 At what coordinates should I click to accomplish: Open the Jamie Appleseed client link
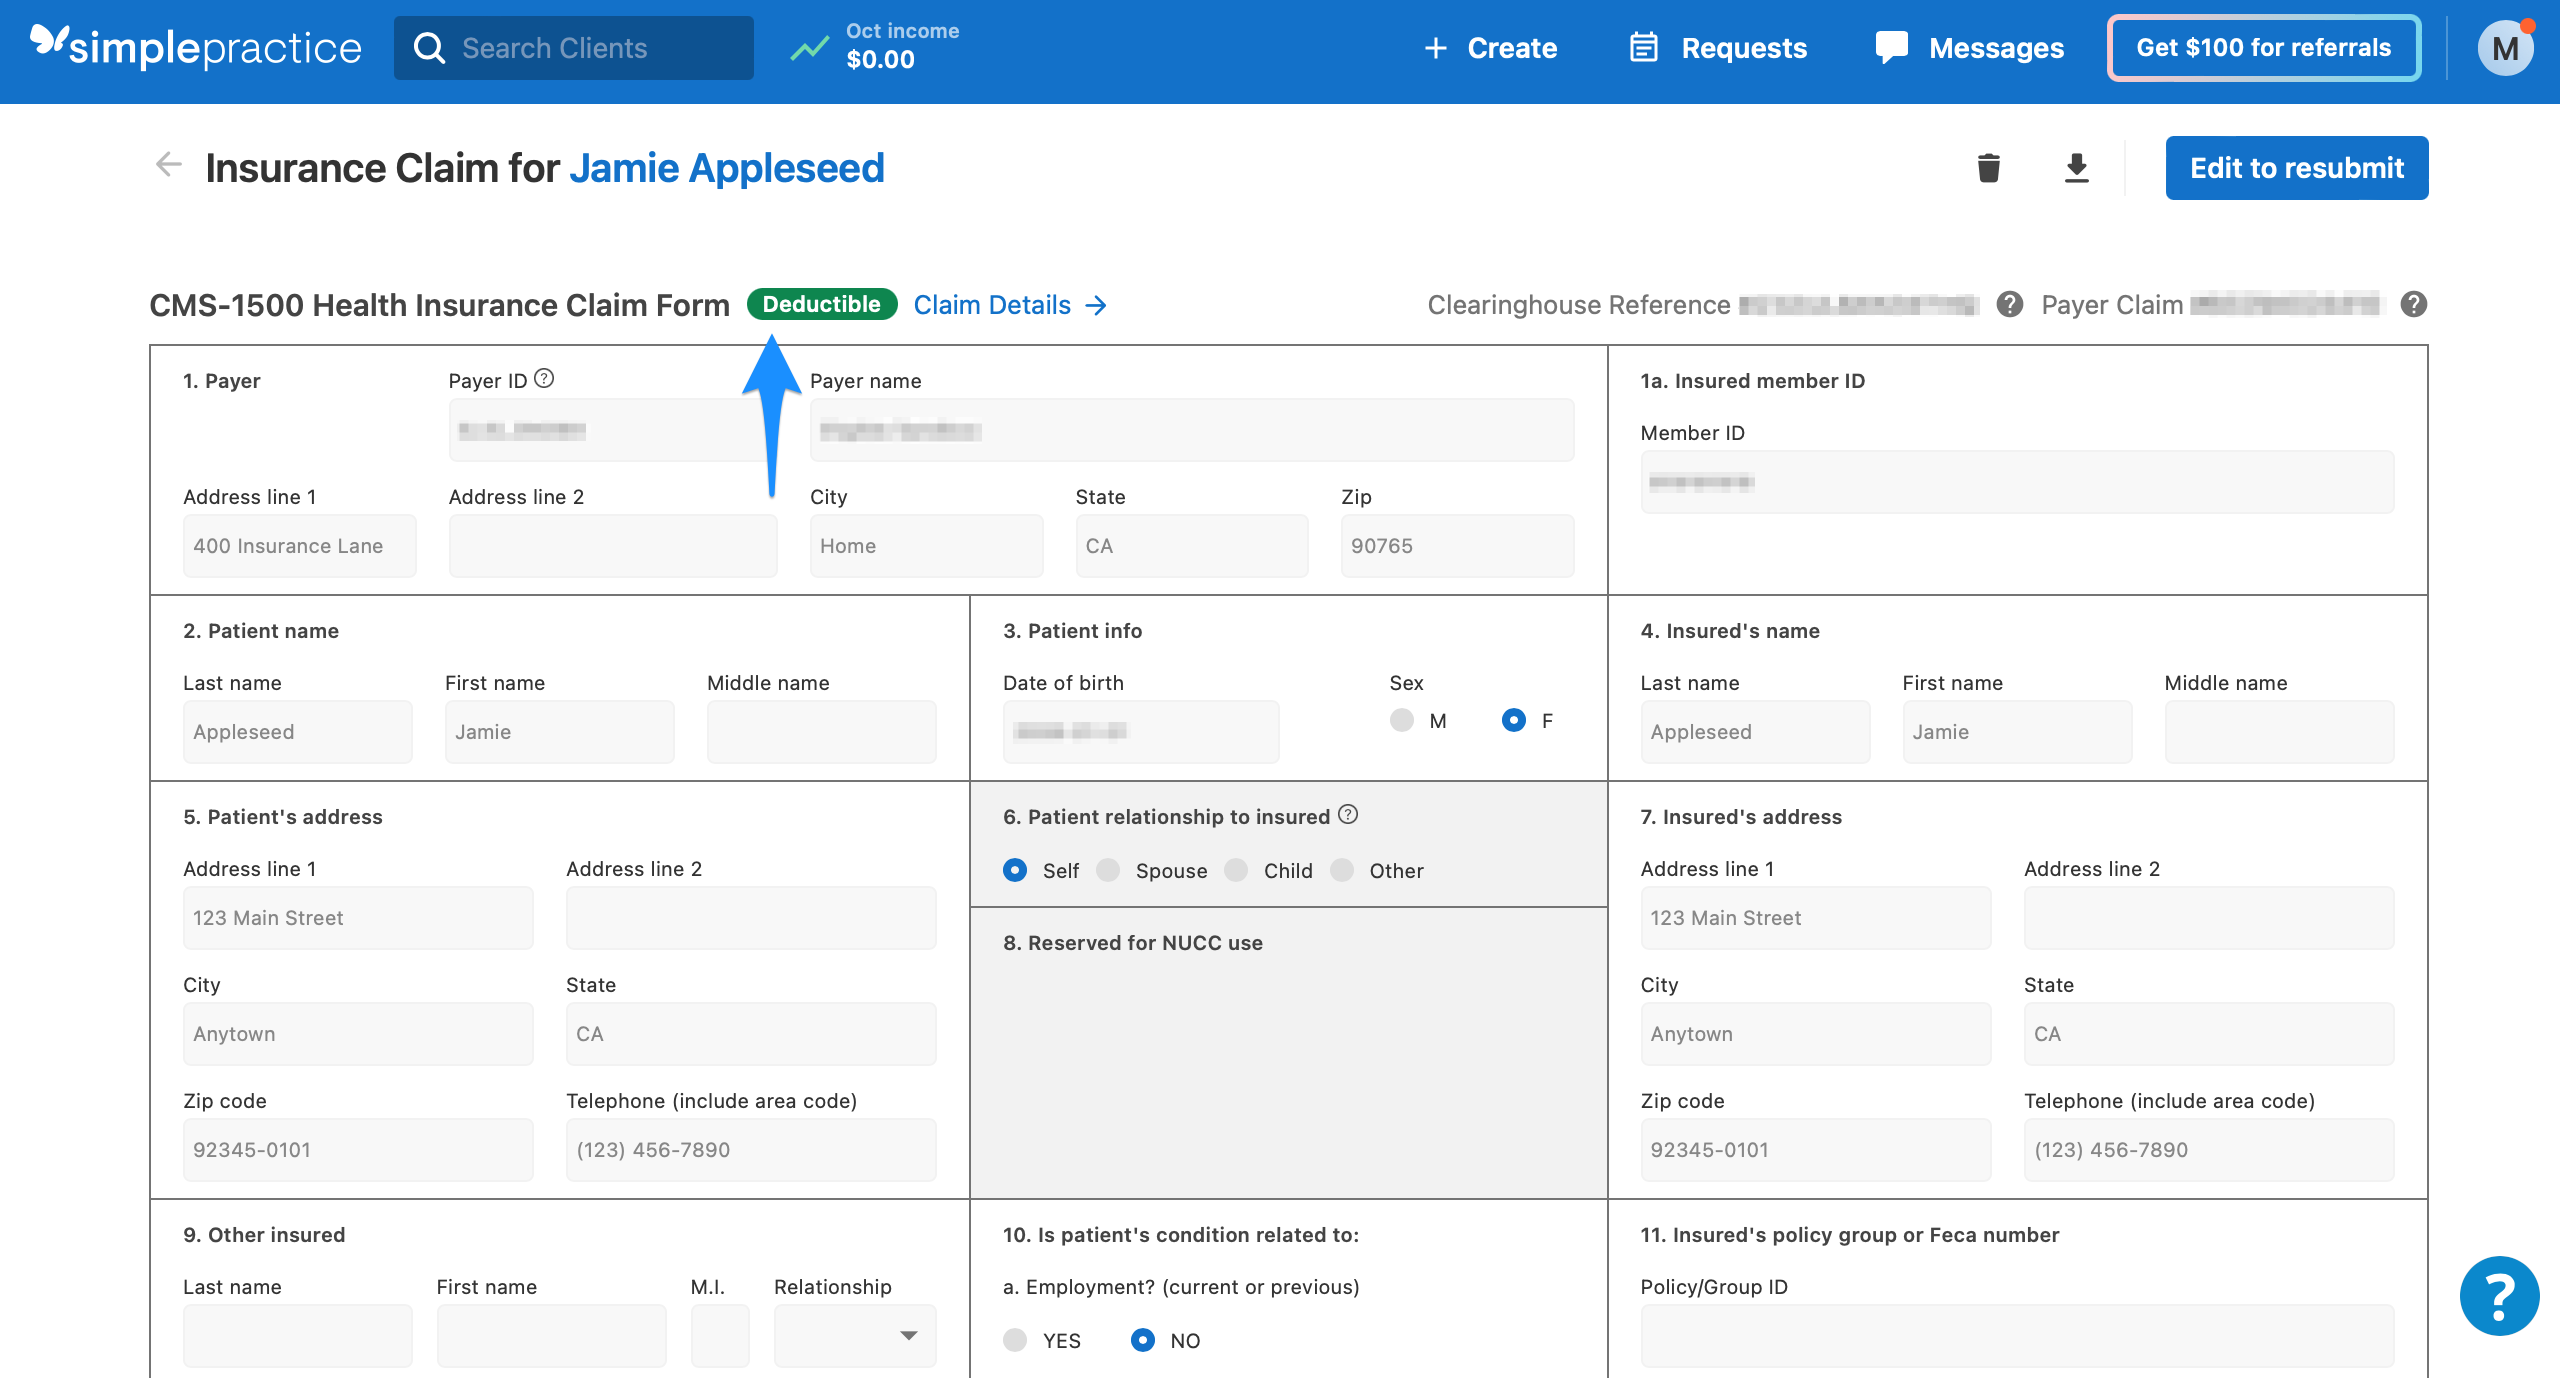click(x=727, y=168)
